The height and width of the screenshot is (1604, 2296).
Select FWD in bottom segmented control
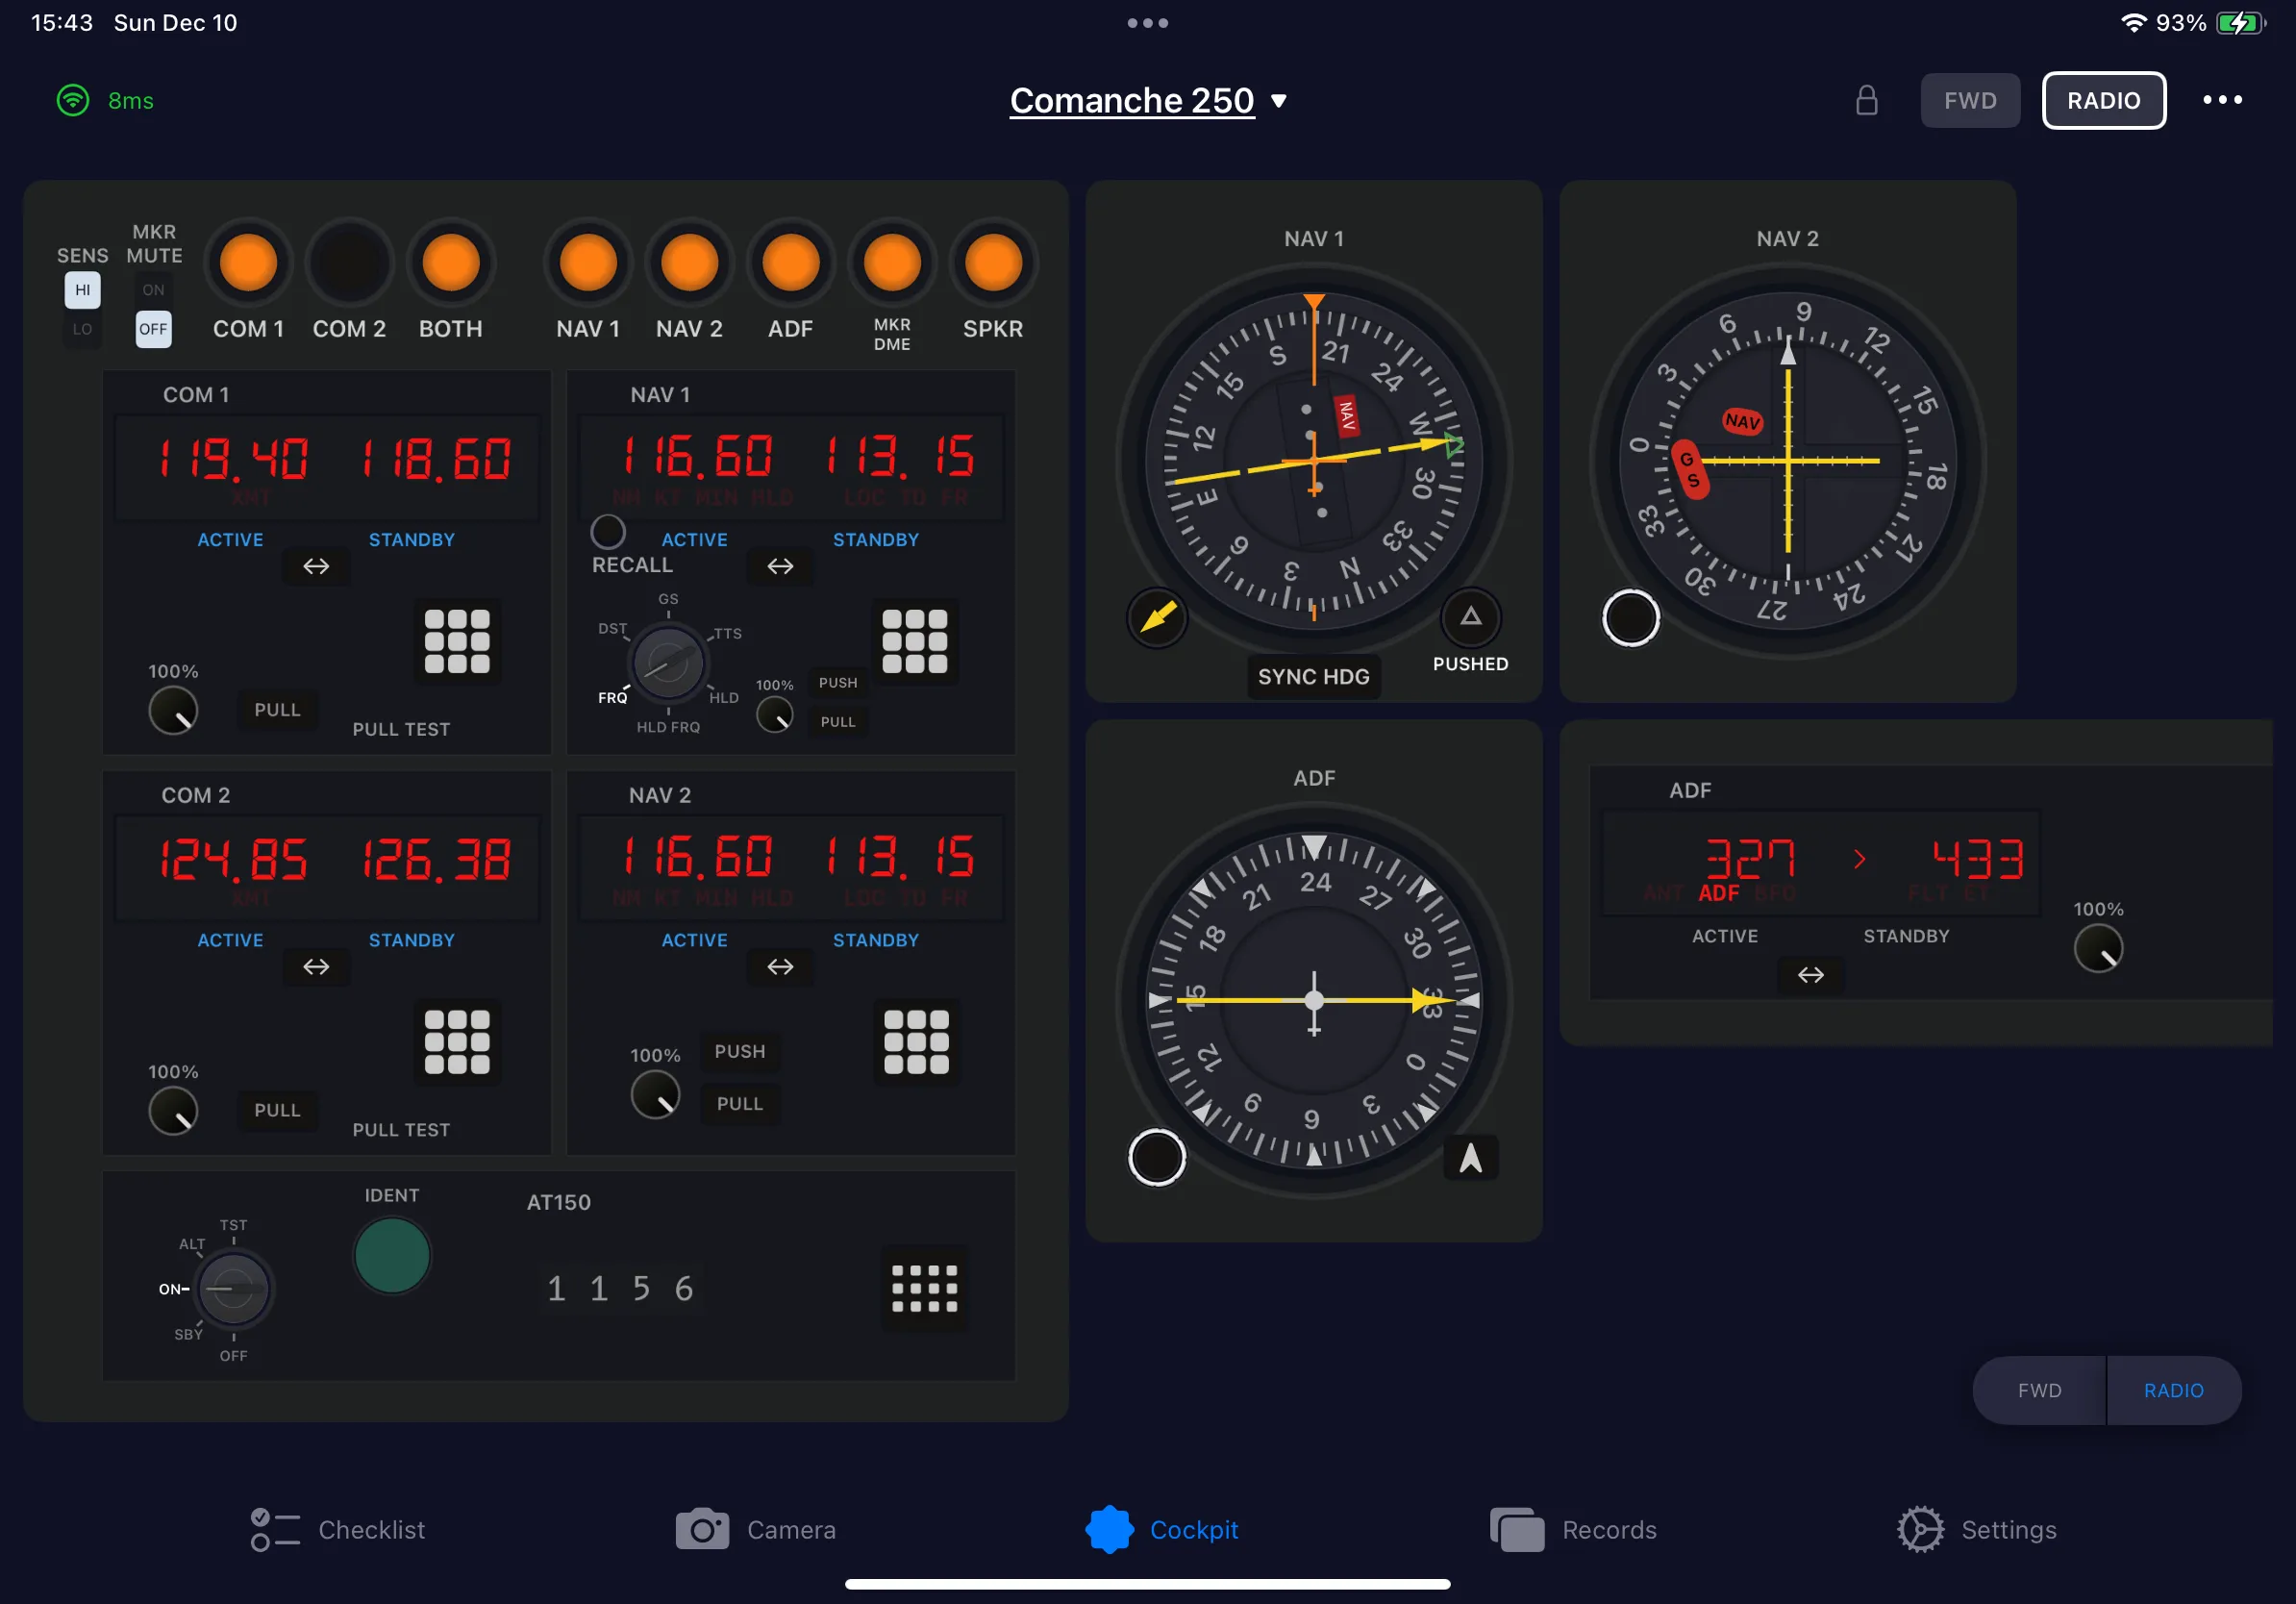point(2039,1390)
